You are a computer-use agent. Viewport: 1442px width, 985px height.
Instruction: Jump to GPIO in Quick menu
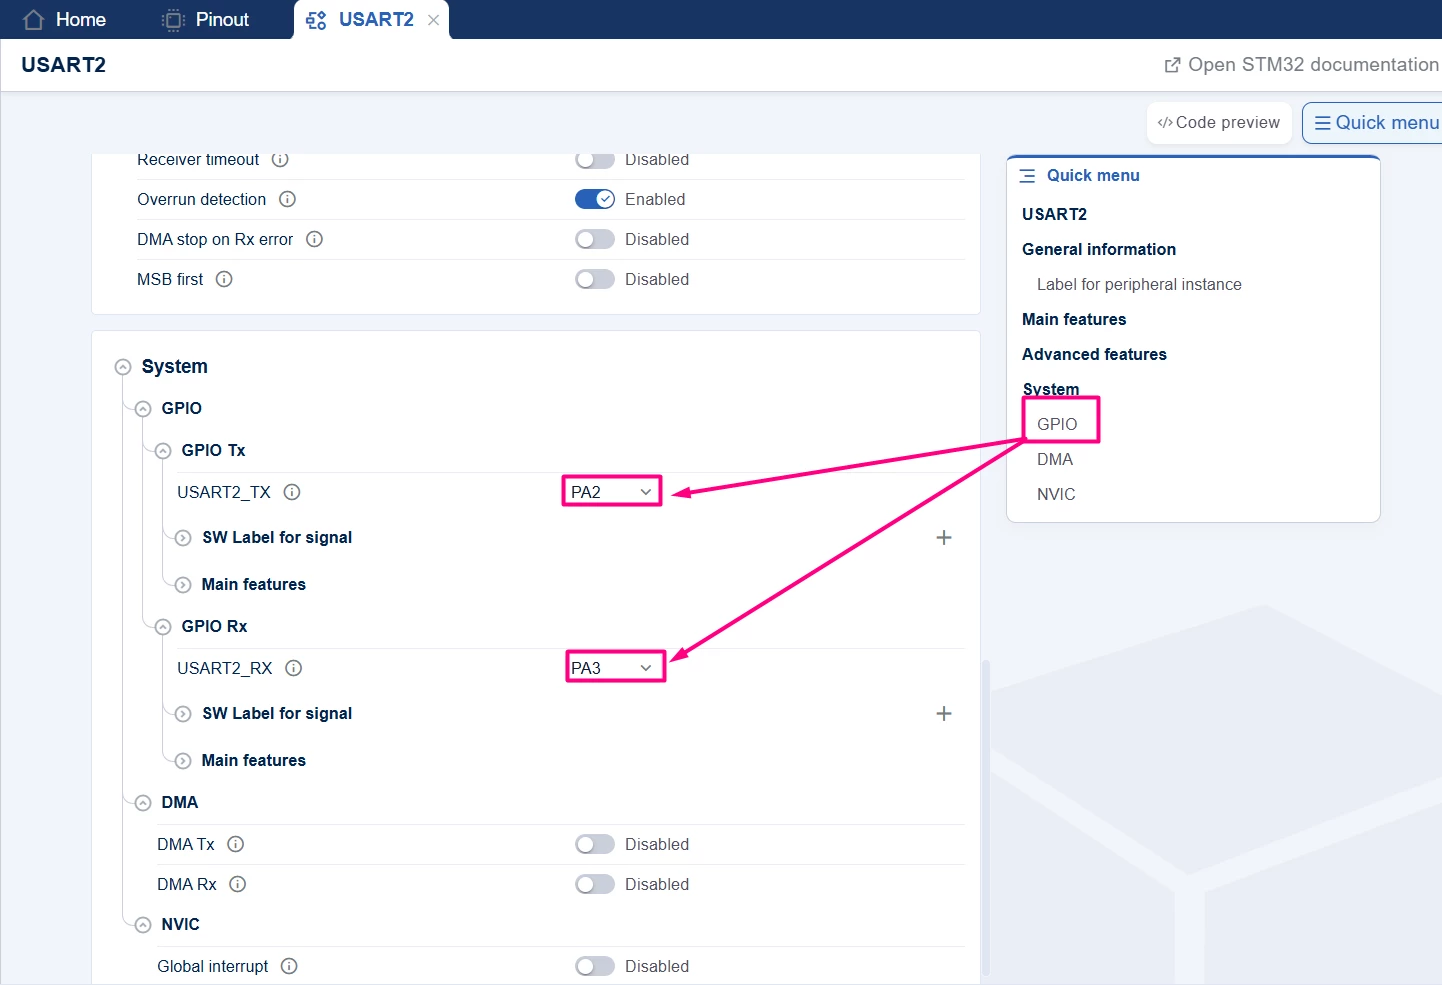1057,424
